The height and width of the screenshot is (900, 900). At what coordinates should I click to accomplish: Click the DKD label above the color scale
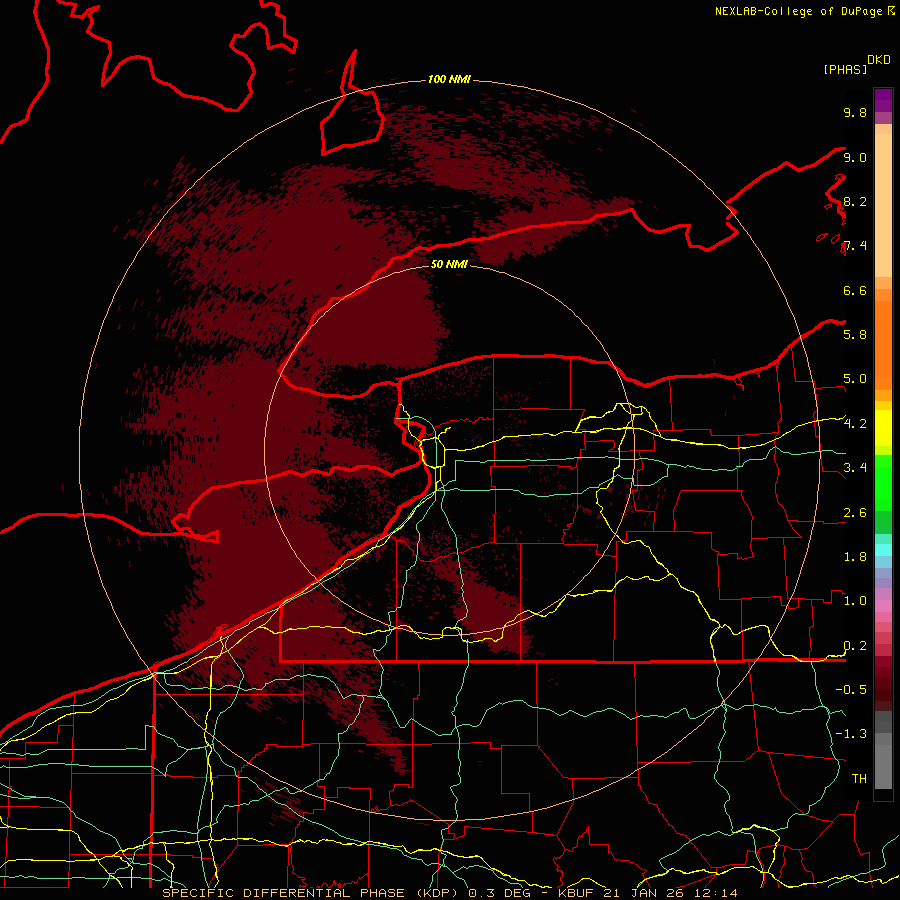click(879, 60)
